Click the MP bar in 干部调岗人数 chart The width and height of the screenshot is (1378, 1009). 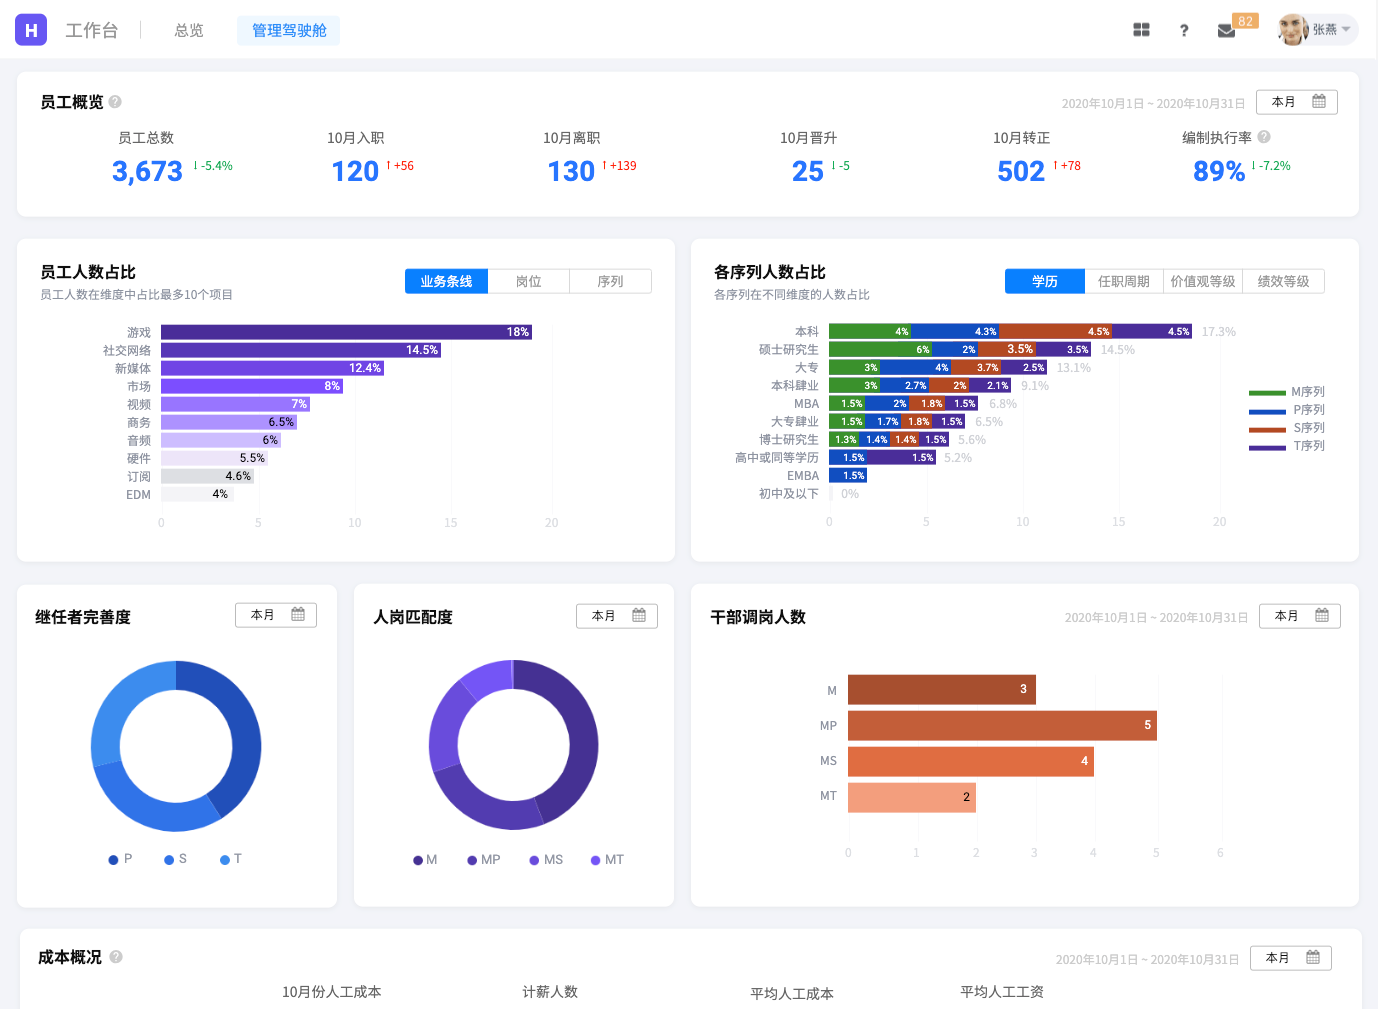pyautogui.click(x=1001, y=726)
